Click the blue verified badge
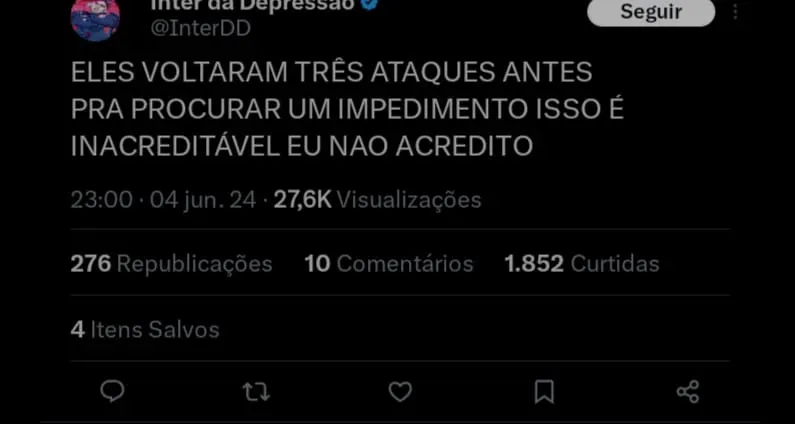Screen dimensions: 795x424 370,4
